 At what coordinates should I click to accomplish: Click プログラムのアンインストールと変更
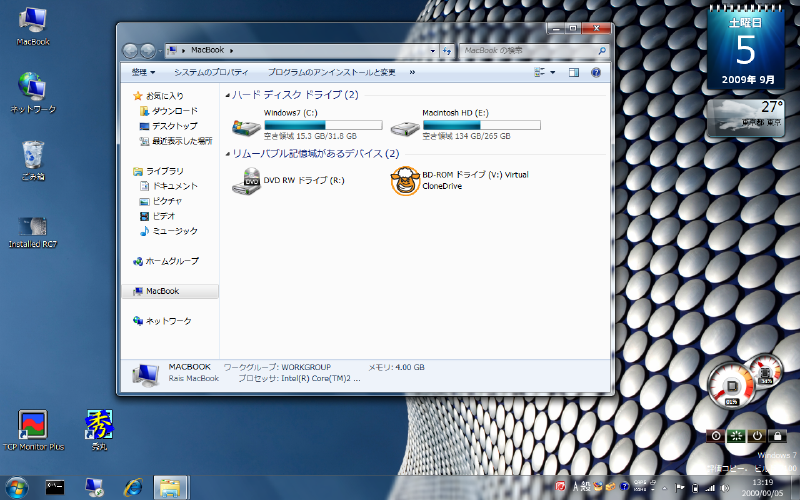(332, 72)
